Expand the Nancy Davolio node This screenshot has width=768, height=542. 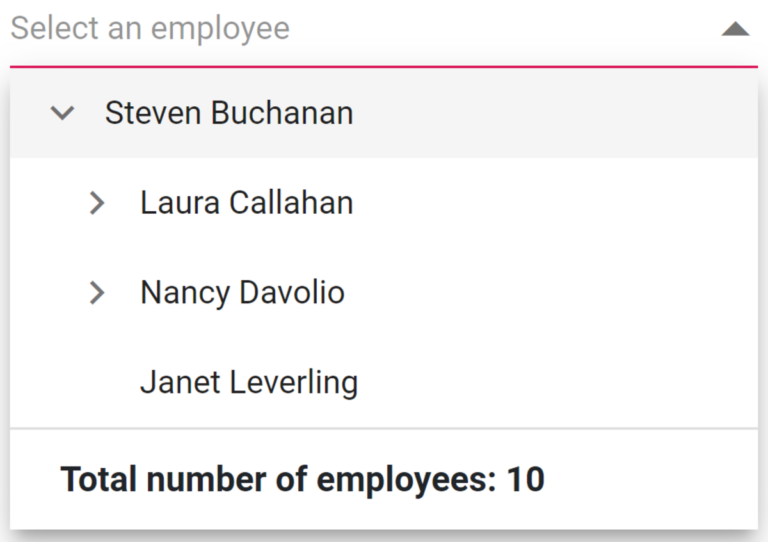97,293
